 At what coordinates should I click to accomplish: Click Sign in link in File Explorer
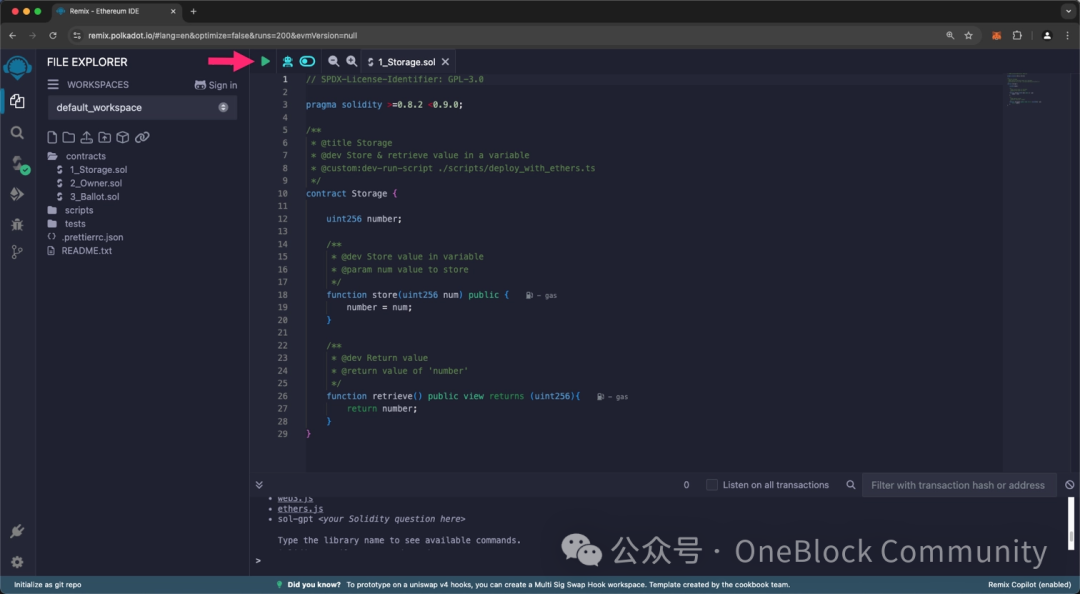[x=216, y=85]
